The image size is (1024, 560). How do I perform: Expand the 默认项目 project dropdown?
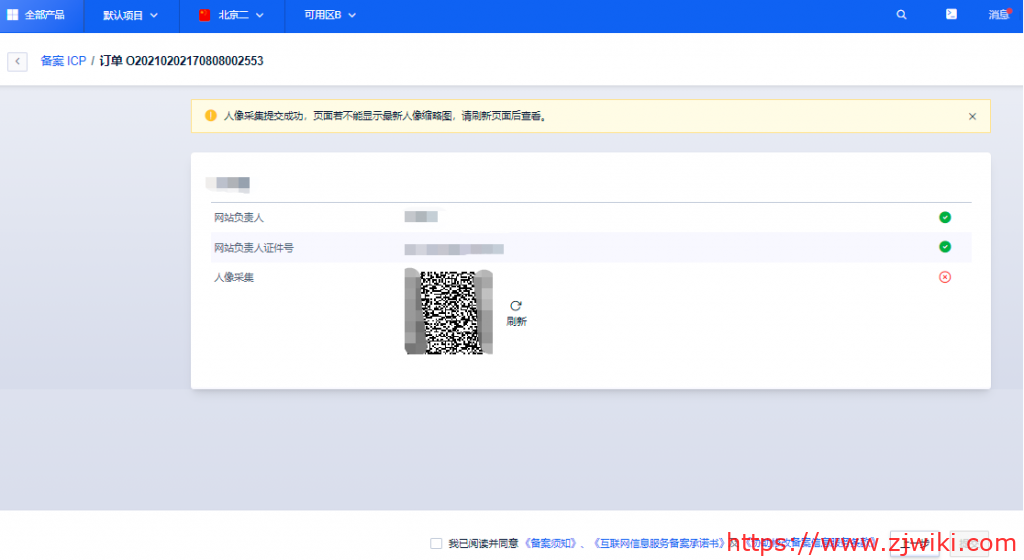pos(130,15)
